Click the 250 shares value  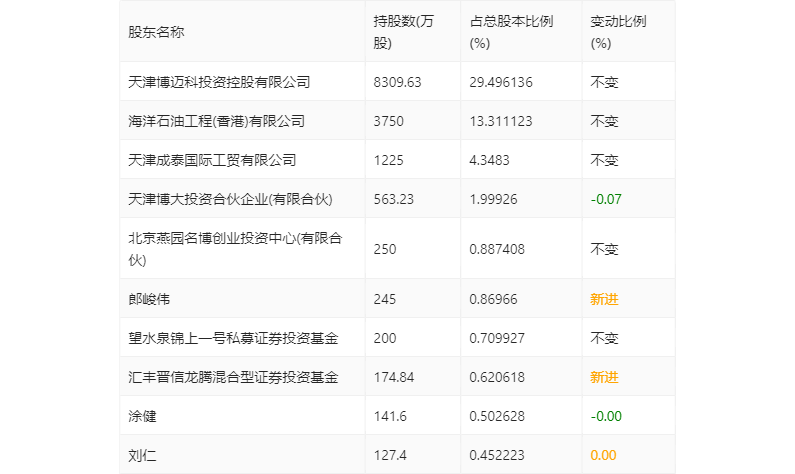(385, 249)
